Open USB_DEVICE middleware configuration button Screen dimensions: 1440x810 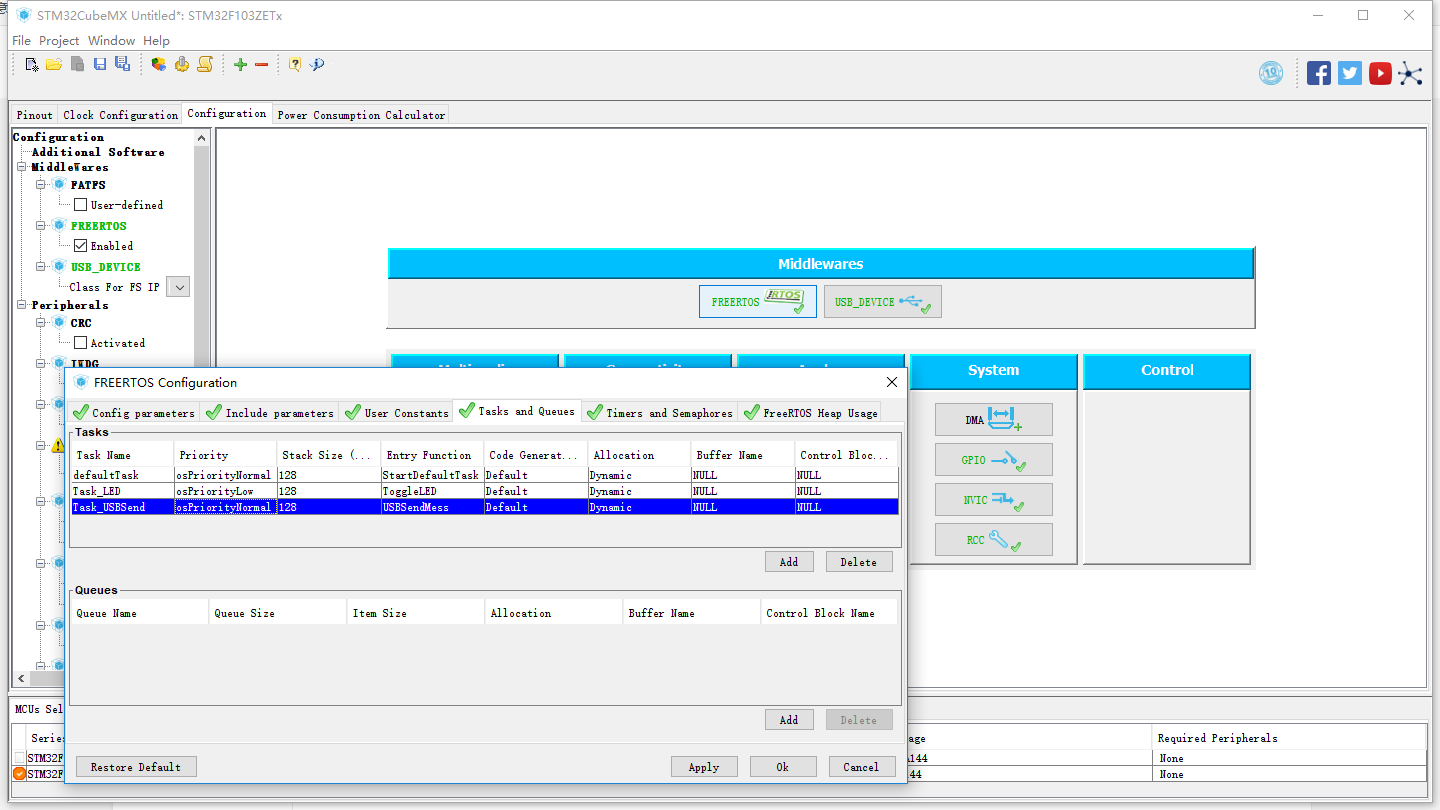point(883,302)
